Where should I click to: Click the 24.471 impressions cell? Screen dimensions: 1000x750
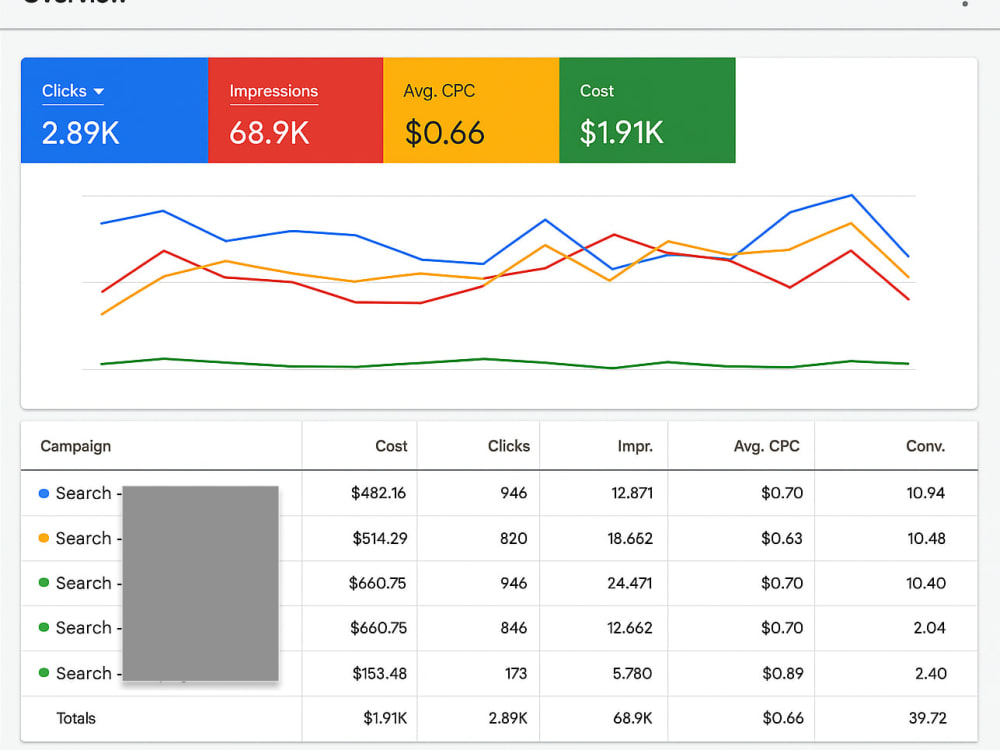[x=629, y=583]
